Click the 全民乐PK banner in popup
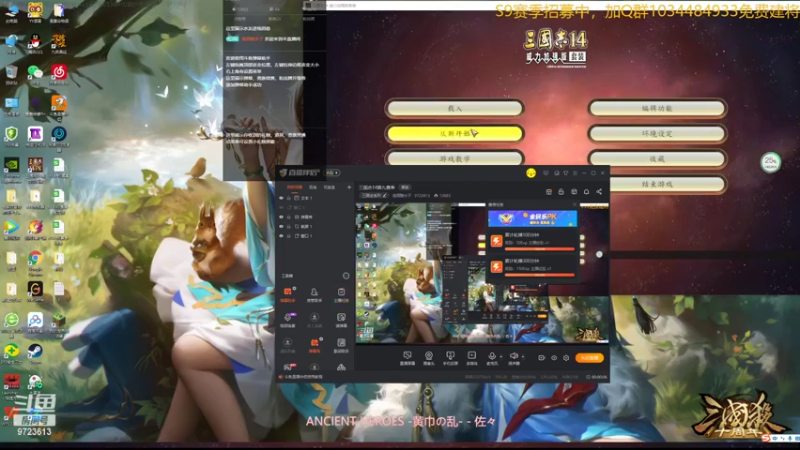This screenshot has width=800, height=450. 533,218
